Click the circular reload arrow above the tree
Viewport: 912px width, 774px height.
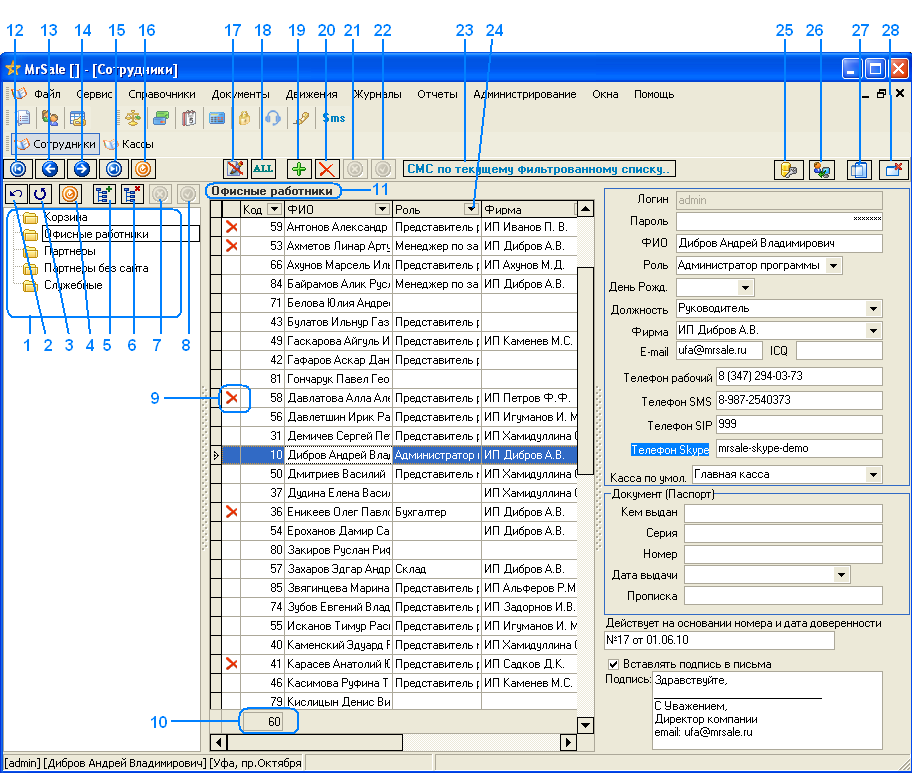tap(40, 194)
